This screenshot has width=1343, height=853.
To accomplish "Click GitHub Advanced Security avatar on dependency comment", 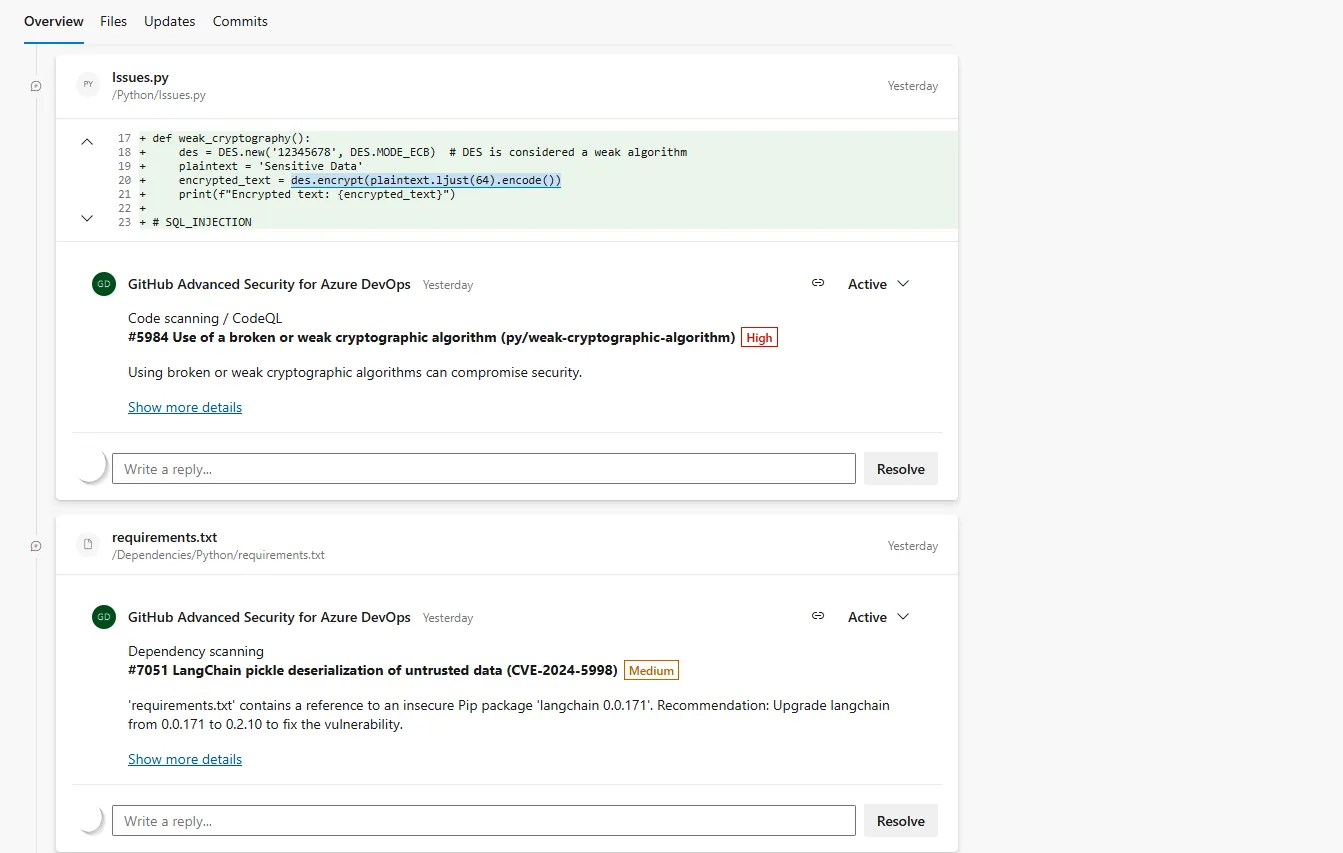I will 103,617.
